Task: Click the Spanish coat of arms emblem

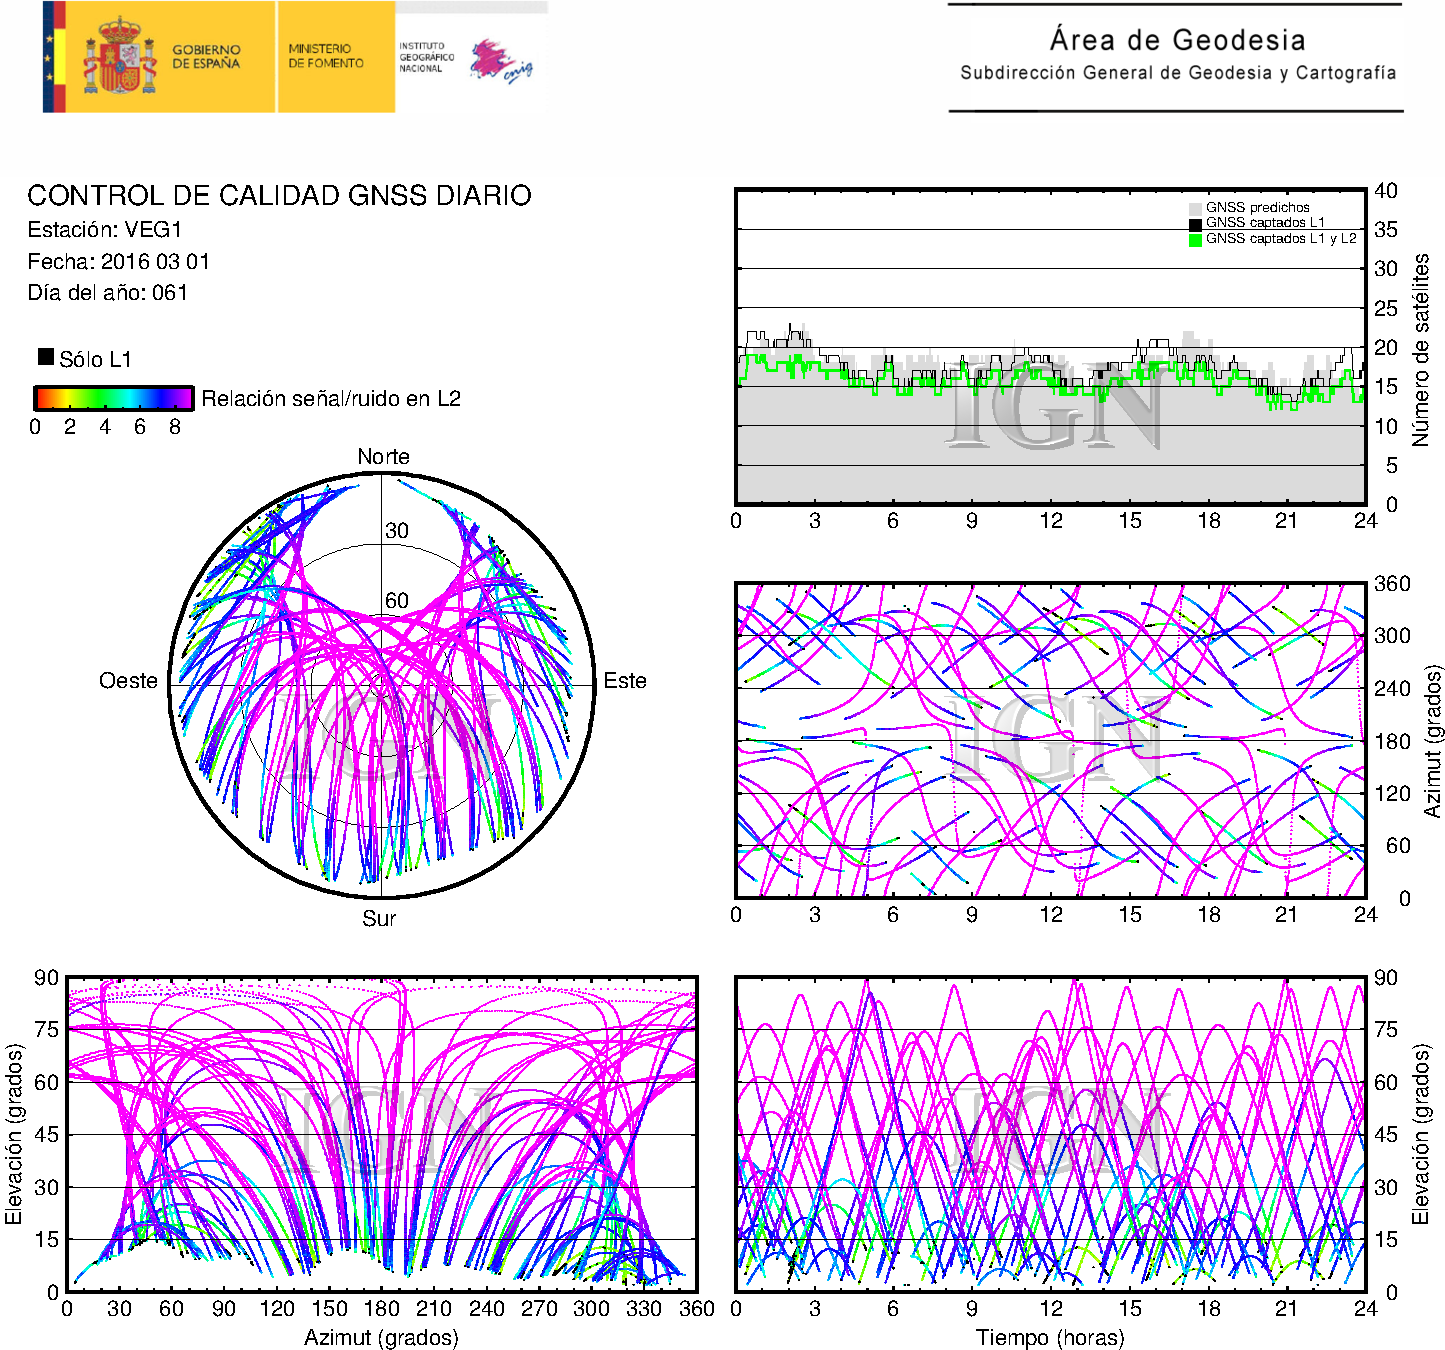Action: pos(119,58)
